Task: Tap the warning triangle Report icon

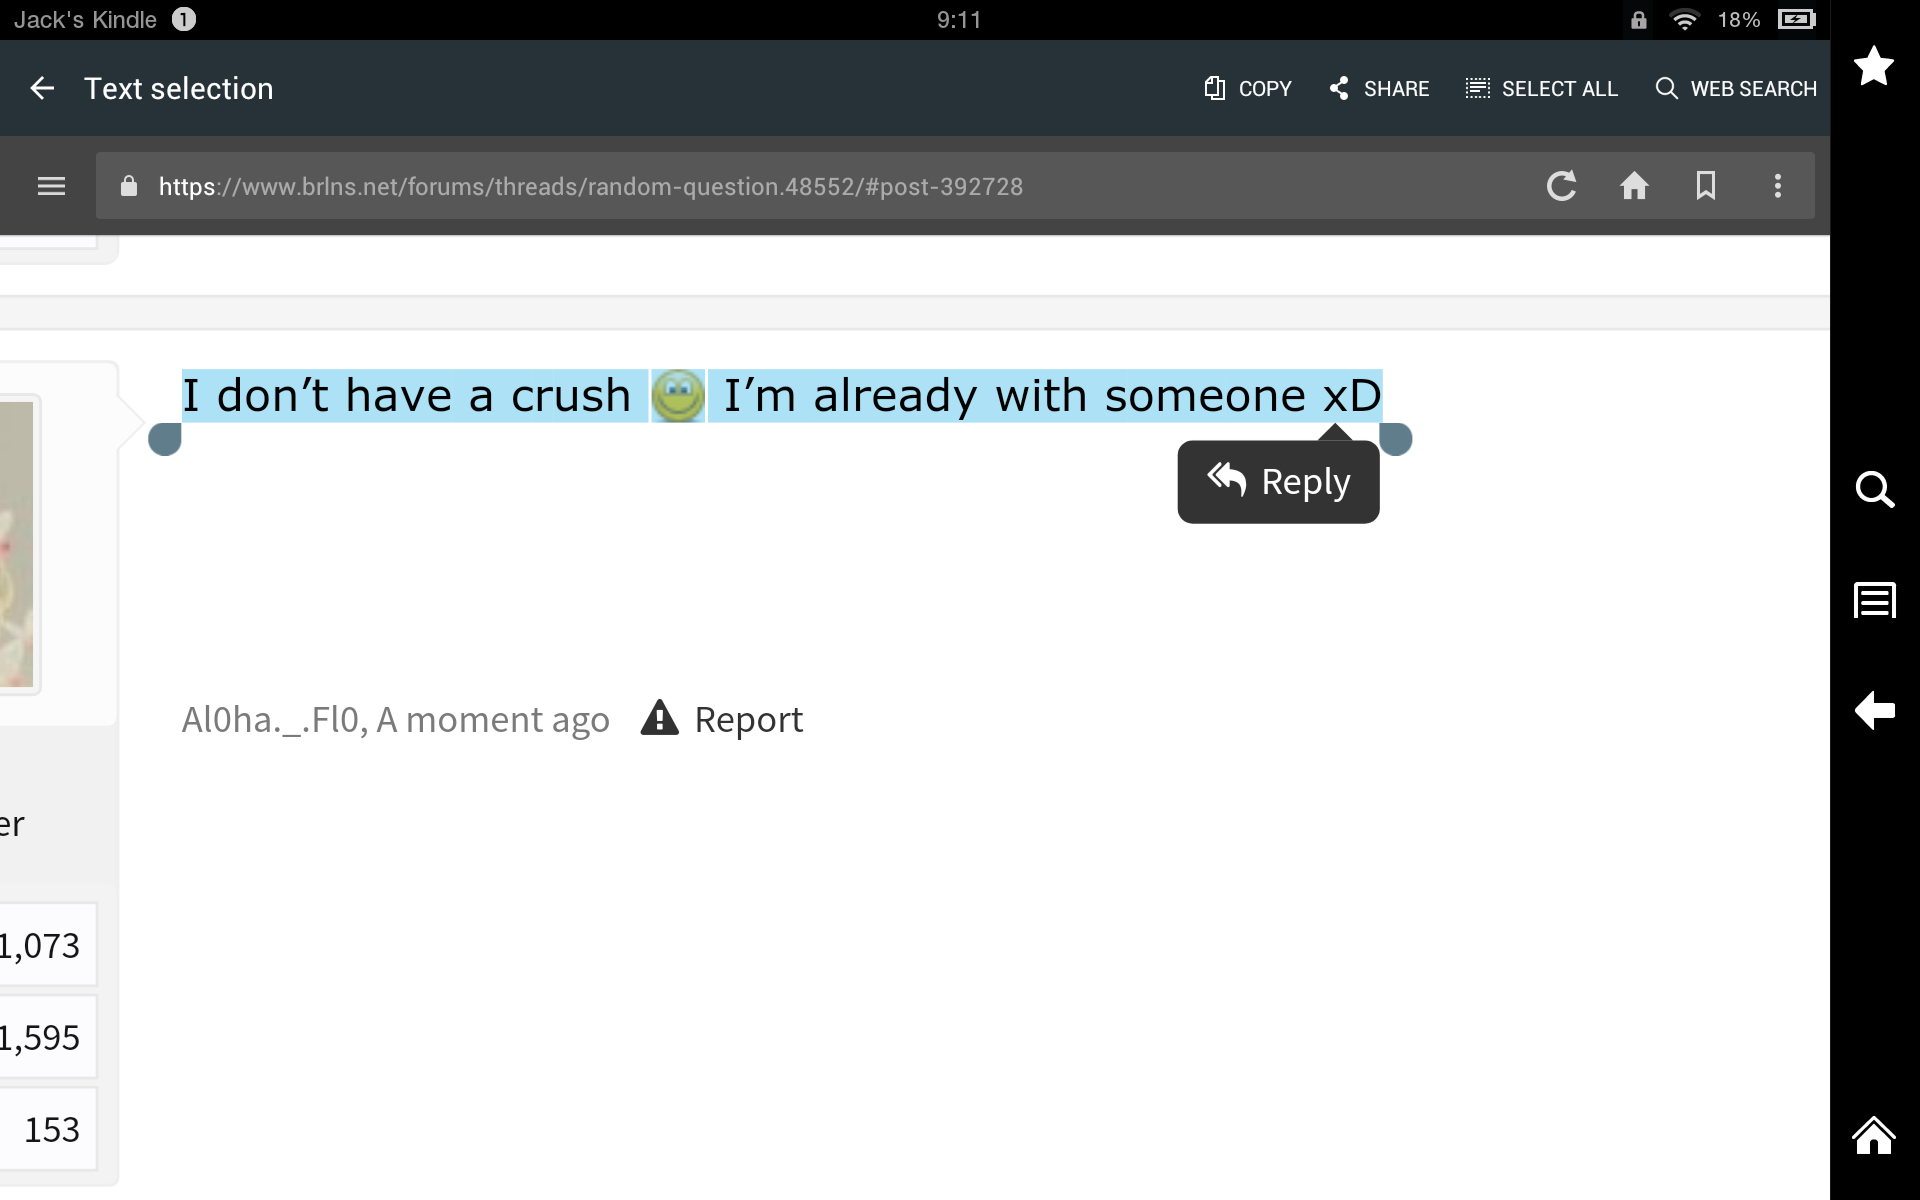Action: coord(660,718)
